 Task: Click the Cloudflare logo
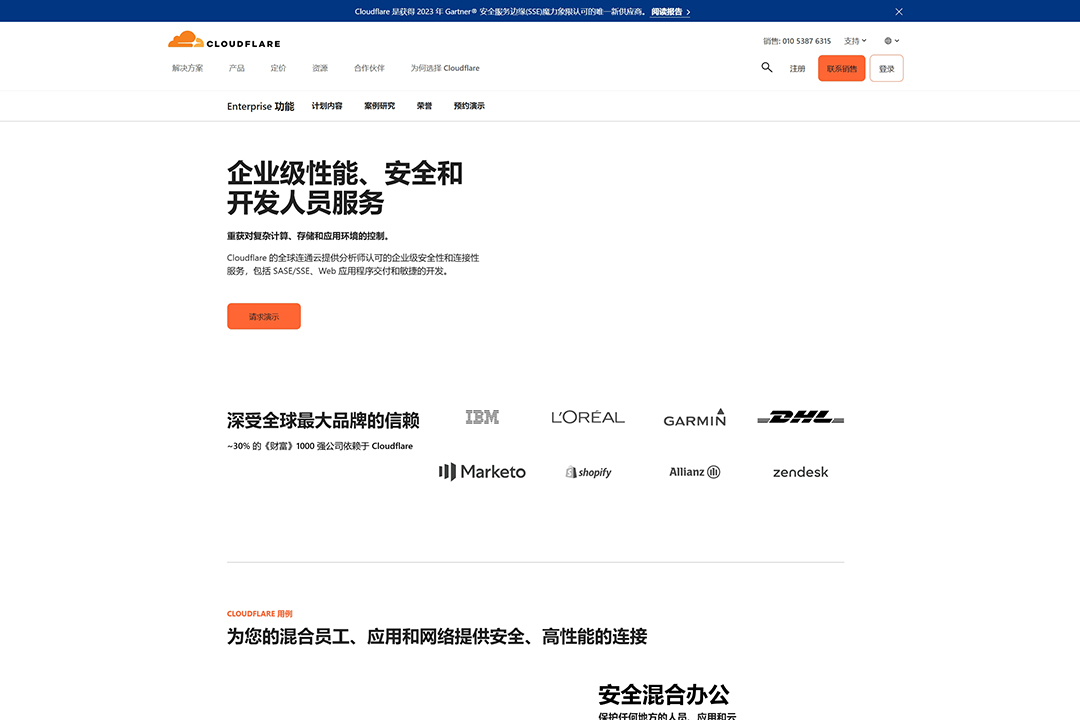click(x=224, y=40)
